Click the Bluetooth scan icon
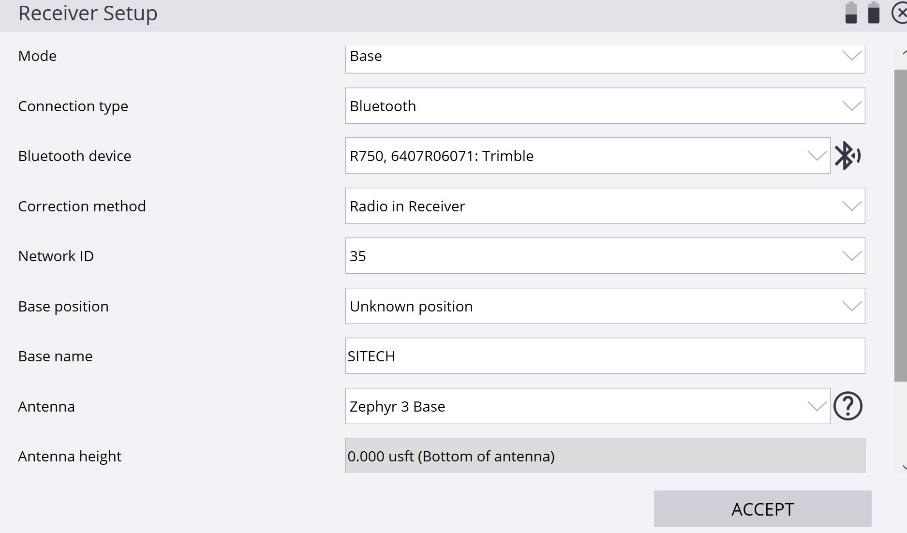 click(x=847, y=156)
